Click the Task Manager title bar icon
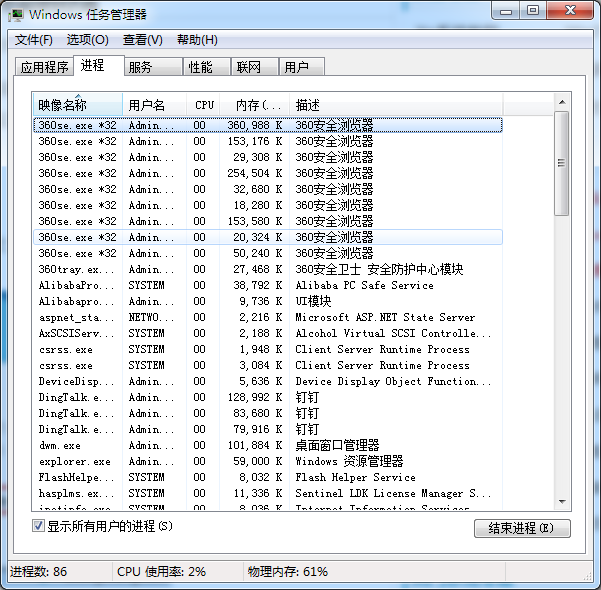Image resolution: width=601 pixels, height=590 pixels. point(15,15)
